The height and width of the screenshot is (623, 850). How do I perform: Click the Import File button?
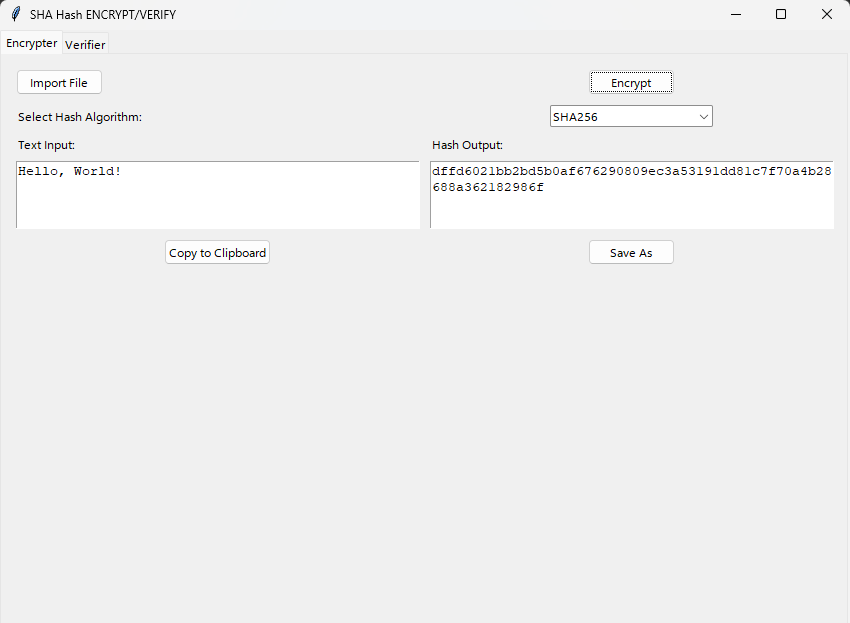point(59,82)
